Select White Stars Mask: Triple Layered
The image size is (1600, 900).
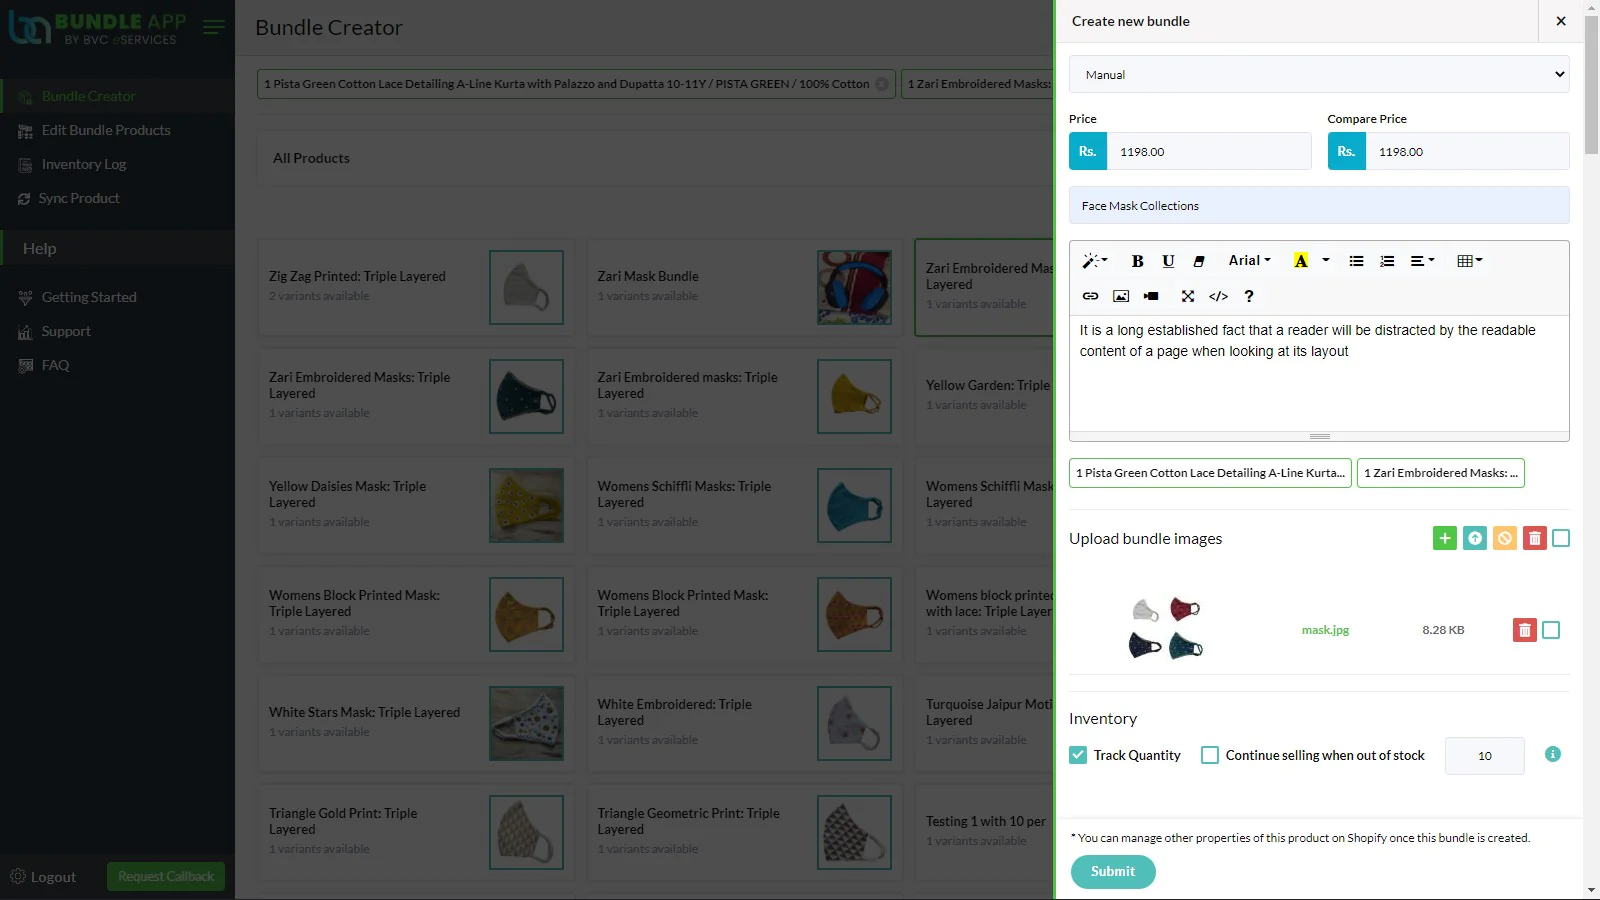tap(416, 723)
